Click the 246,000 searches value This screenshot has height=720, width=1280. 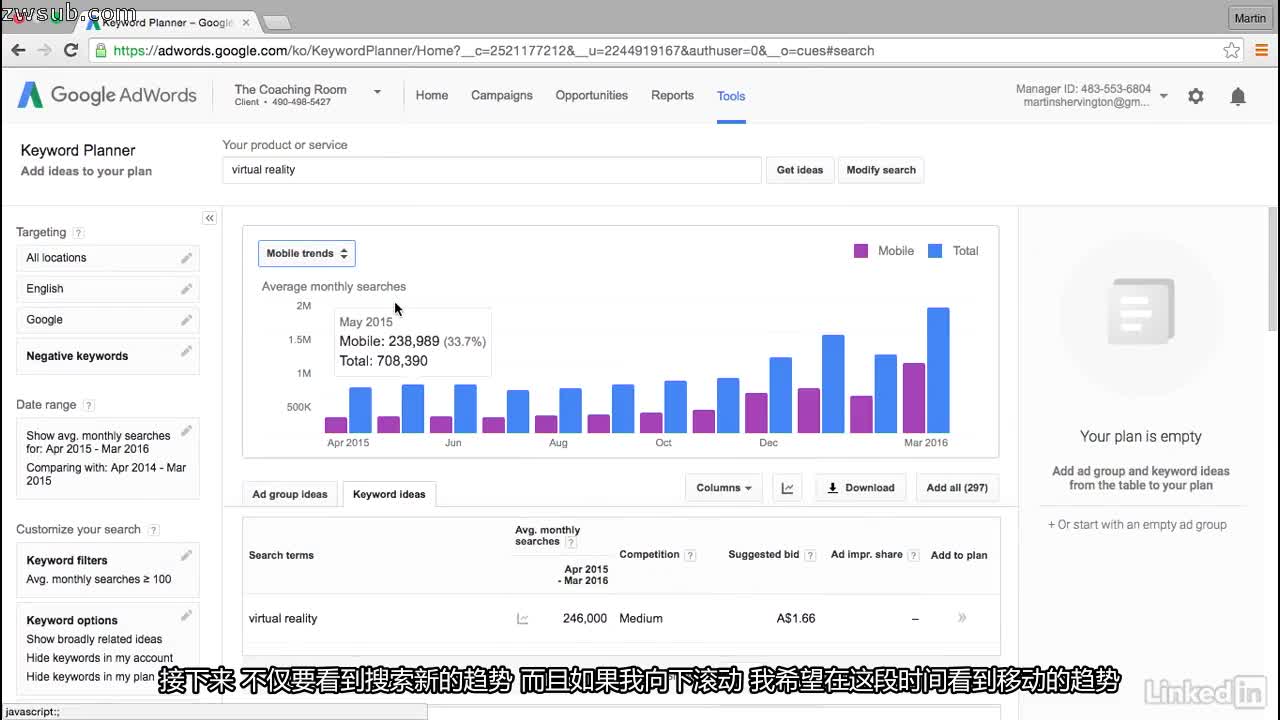click(585, 619)
